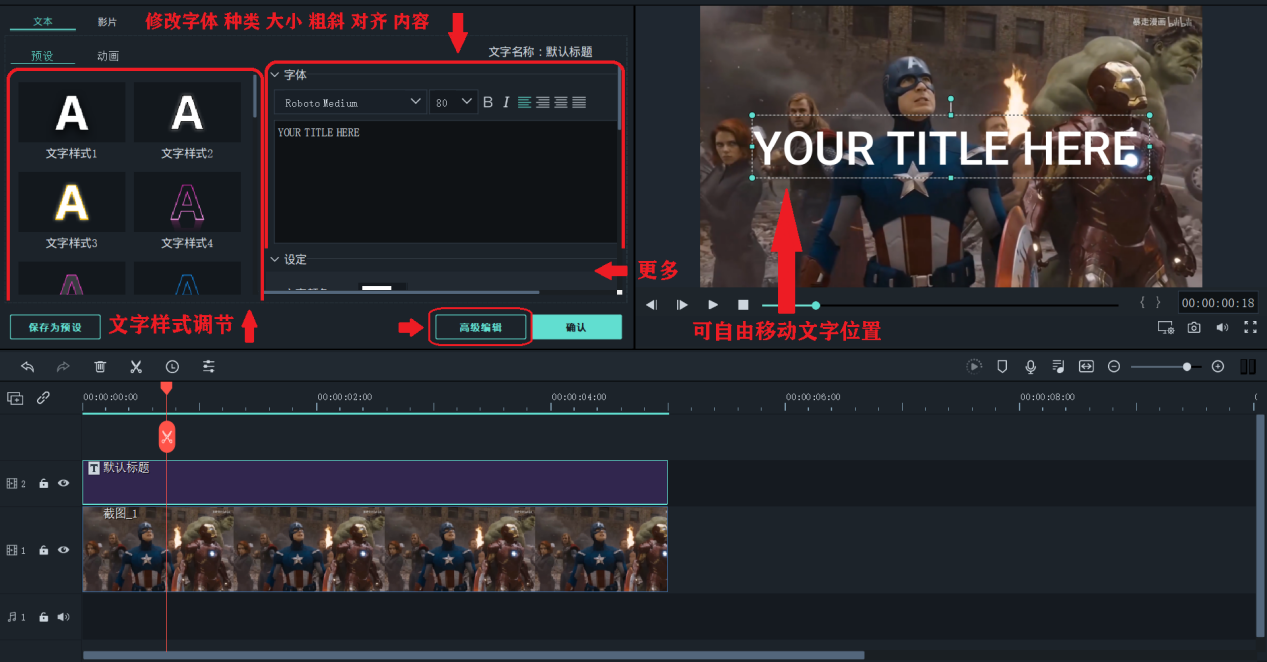This screenshot has height=662, width=1267.
Task: Click the trash delete icon in toolbar
Action: (x=100, y=367)
